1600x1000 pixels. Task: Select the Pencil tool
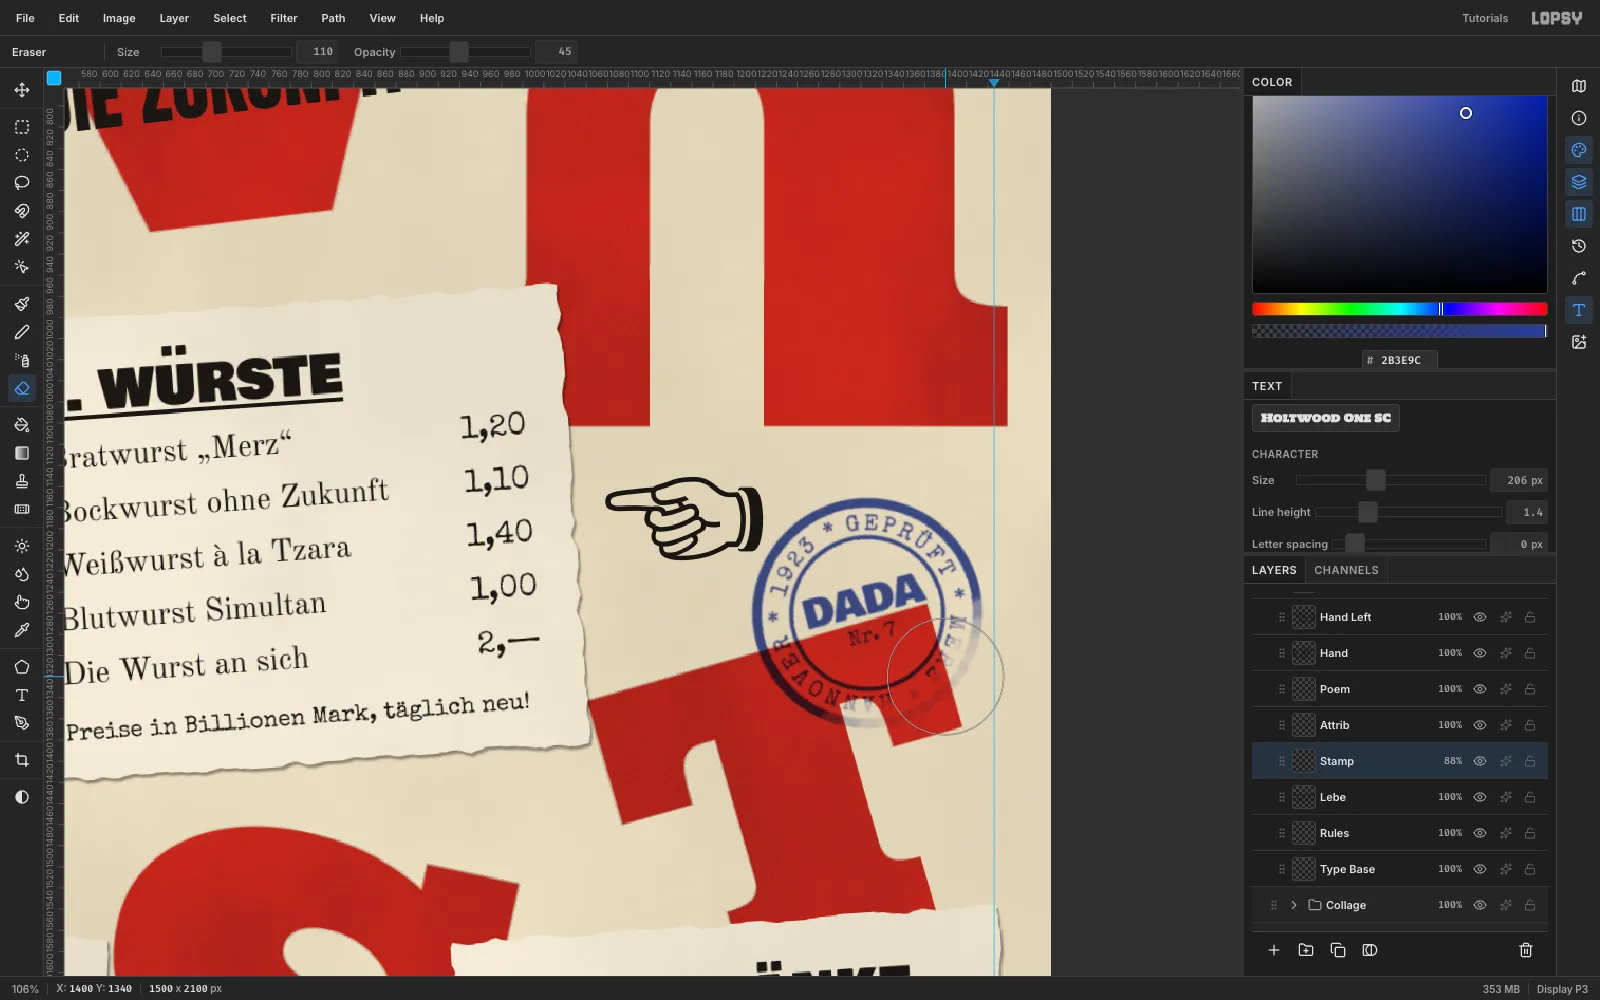coord(22,332)
